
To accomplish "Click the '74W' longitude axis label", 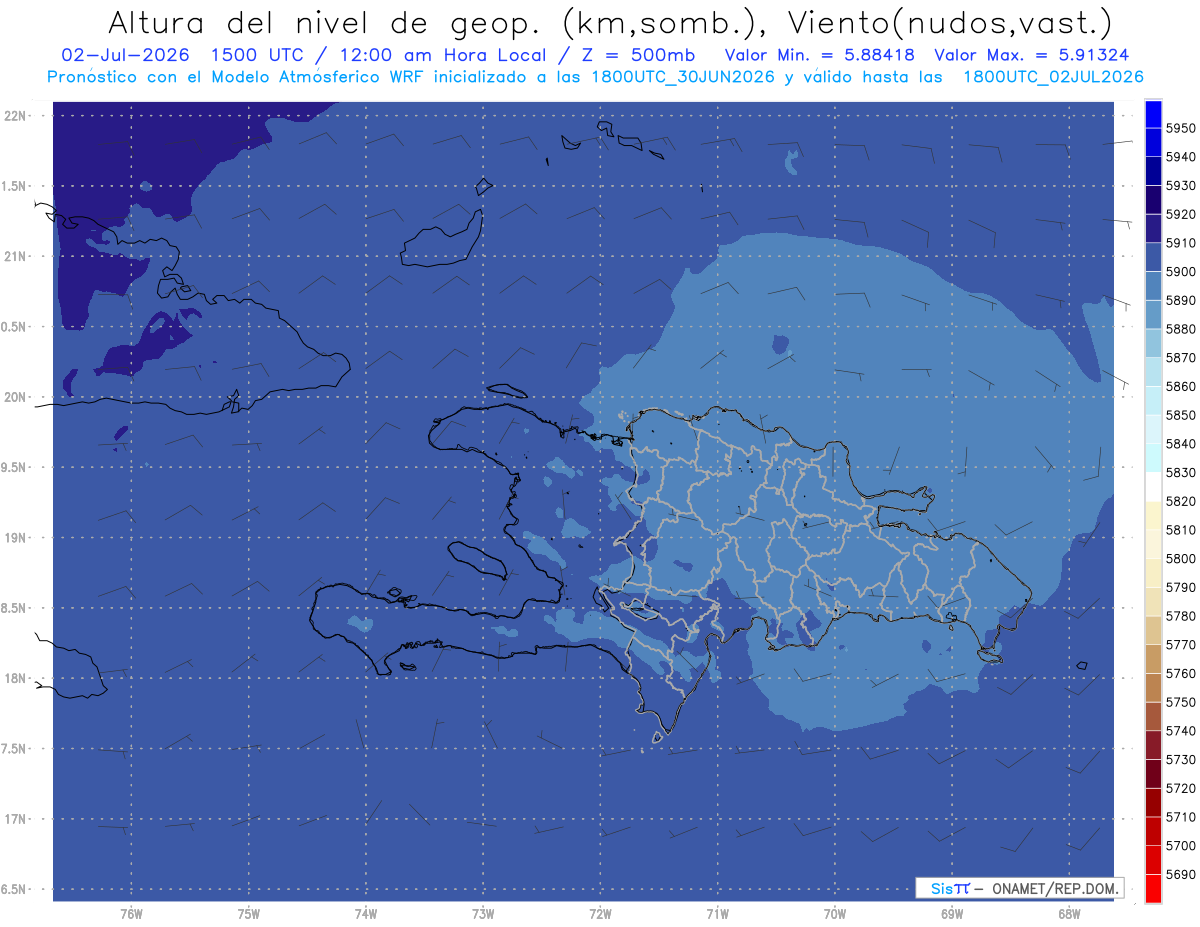I will 365,914.
